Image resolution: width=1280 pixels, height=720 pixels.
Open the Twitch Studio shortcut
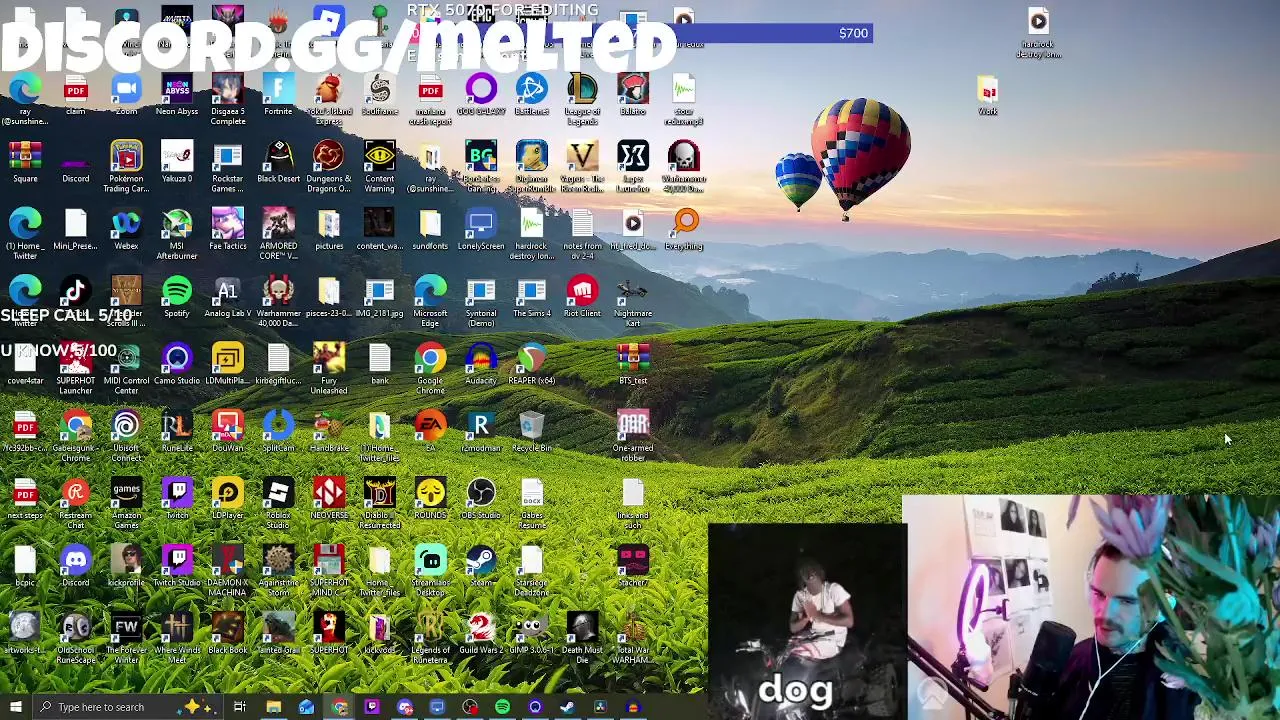177,560
